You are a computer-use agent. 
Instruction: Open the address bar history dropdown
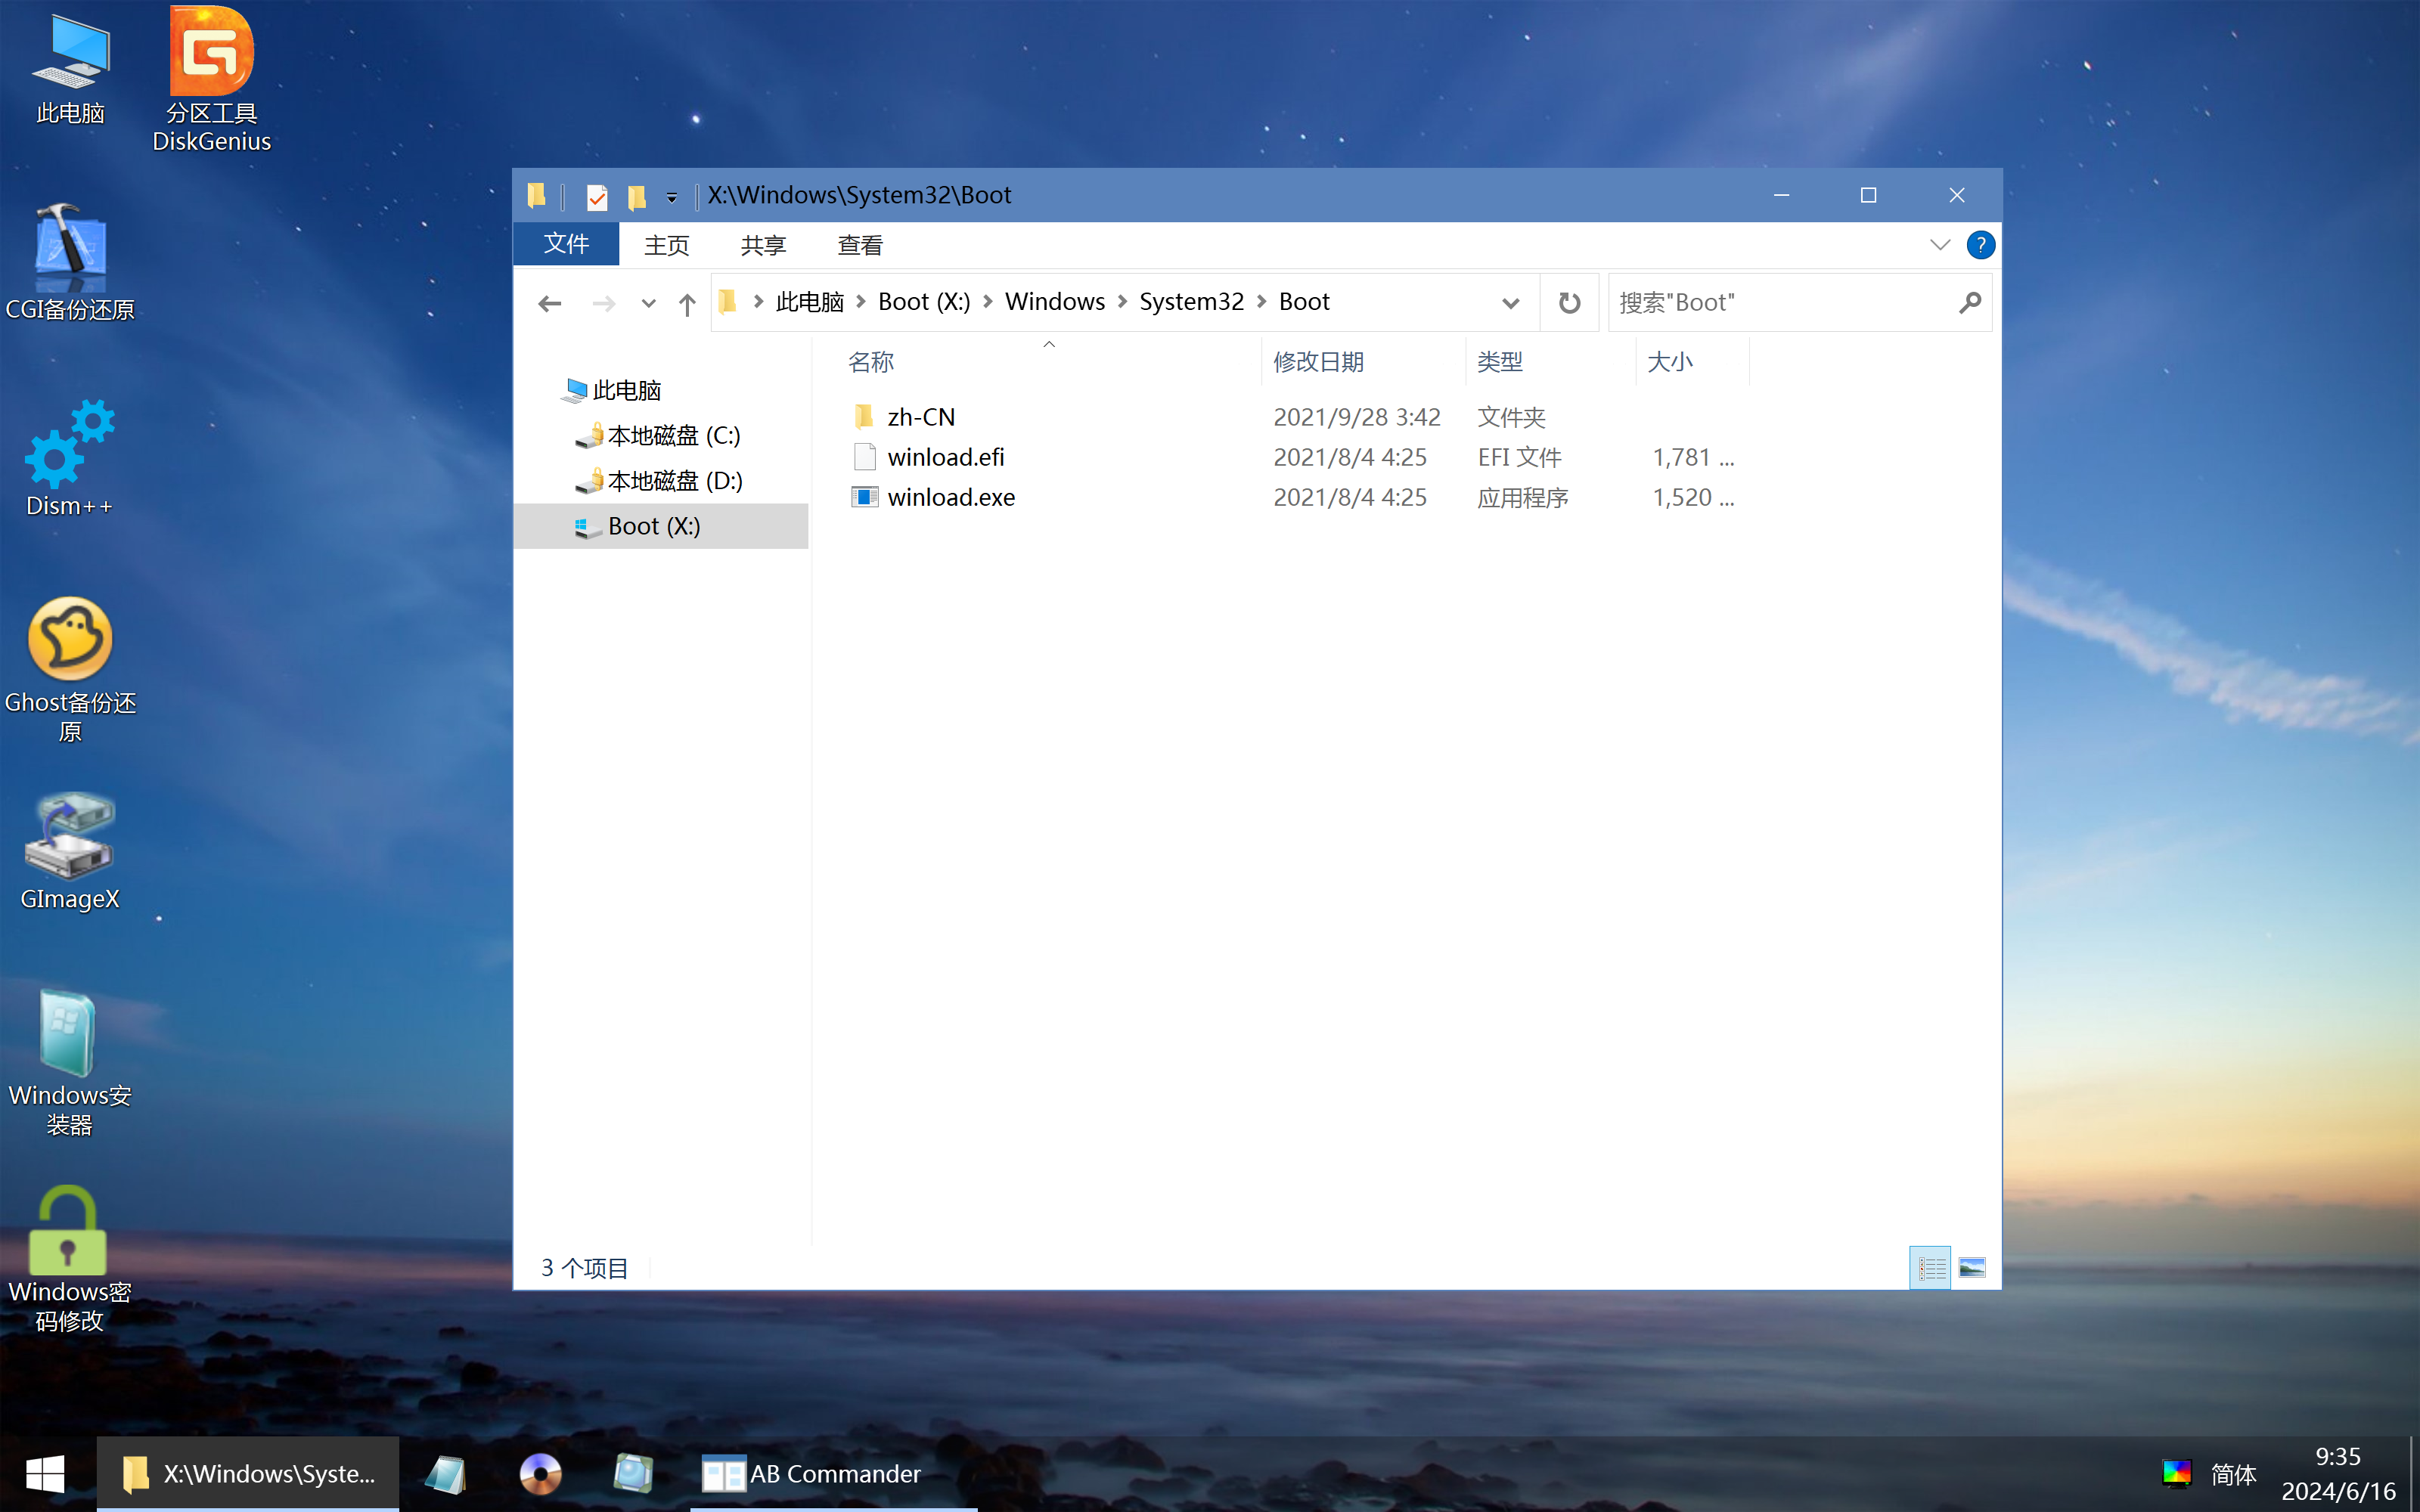pyautogui.click(x=1510, y=303)
